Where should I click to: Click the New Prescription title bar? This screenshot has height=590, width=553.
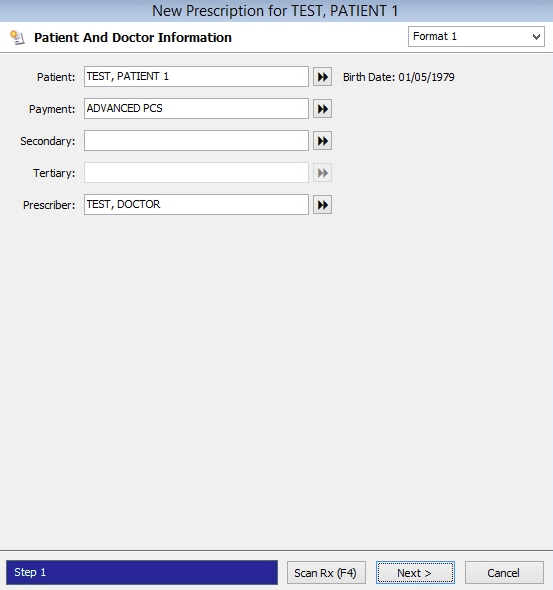pos(276,11)
